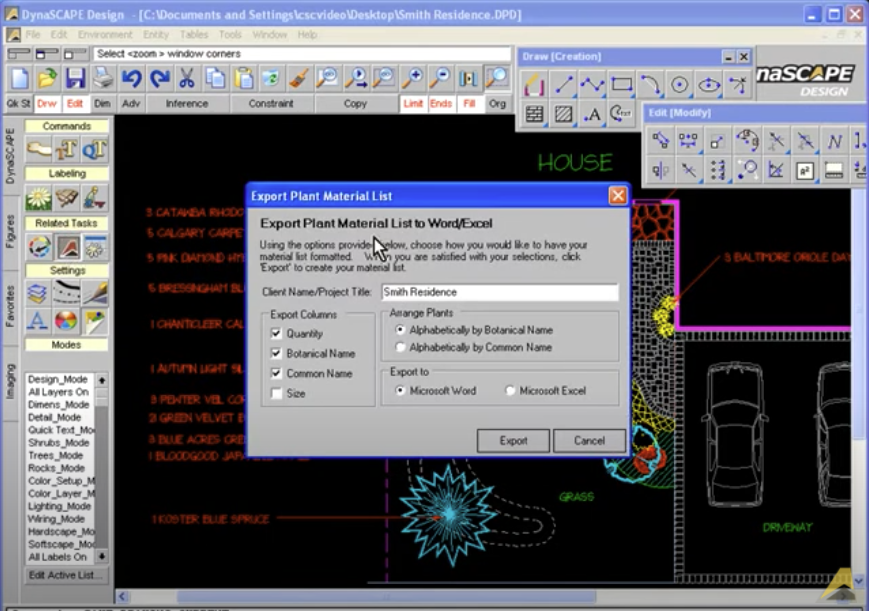Click the Client Name/Project Title field

(500, 292)
